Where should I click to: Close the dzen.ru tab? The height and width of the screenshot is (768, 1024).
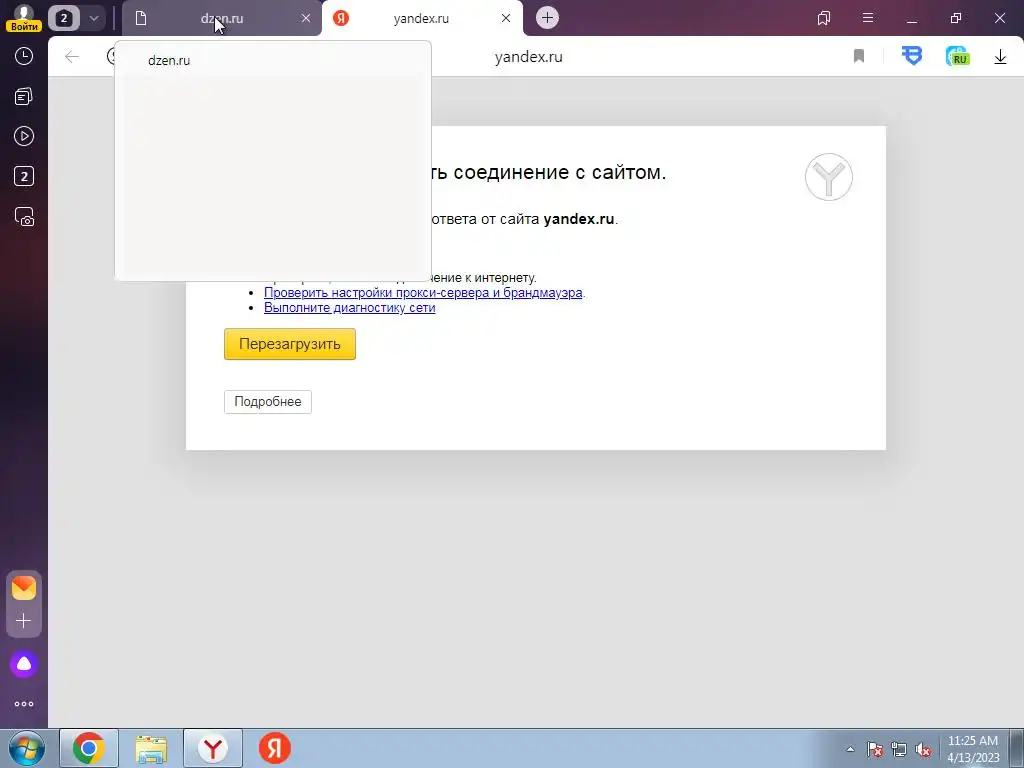(306, 18)
